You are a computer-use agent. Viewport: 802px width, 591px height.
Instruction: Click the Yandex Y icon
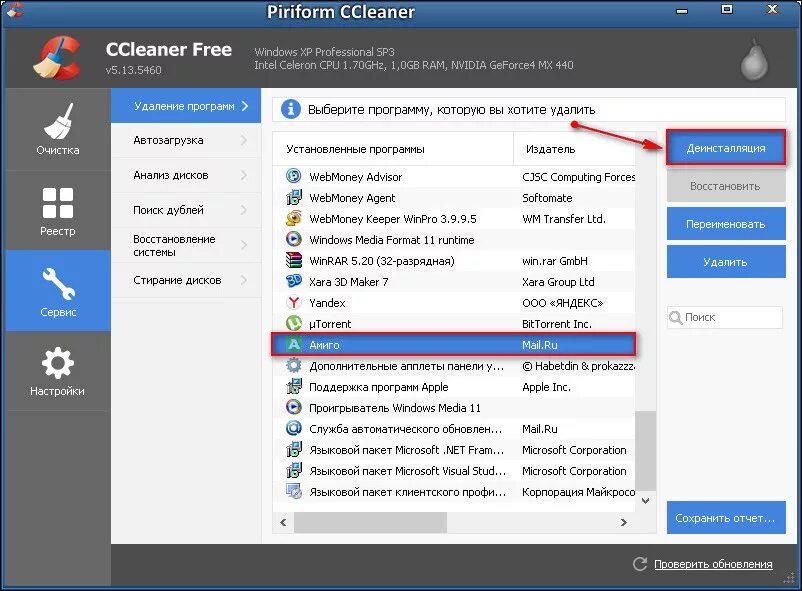tap(294, 302)
